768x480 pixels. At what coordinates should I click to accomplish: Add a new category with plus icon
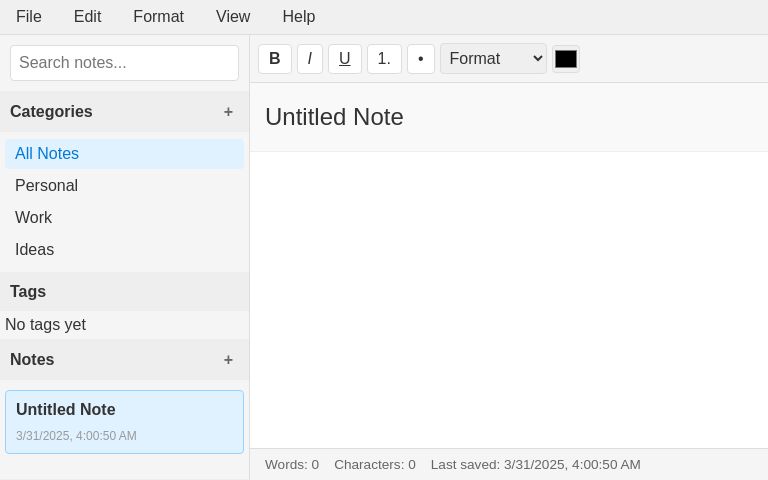point(228,112)
